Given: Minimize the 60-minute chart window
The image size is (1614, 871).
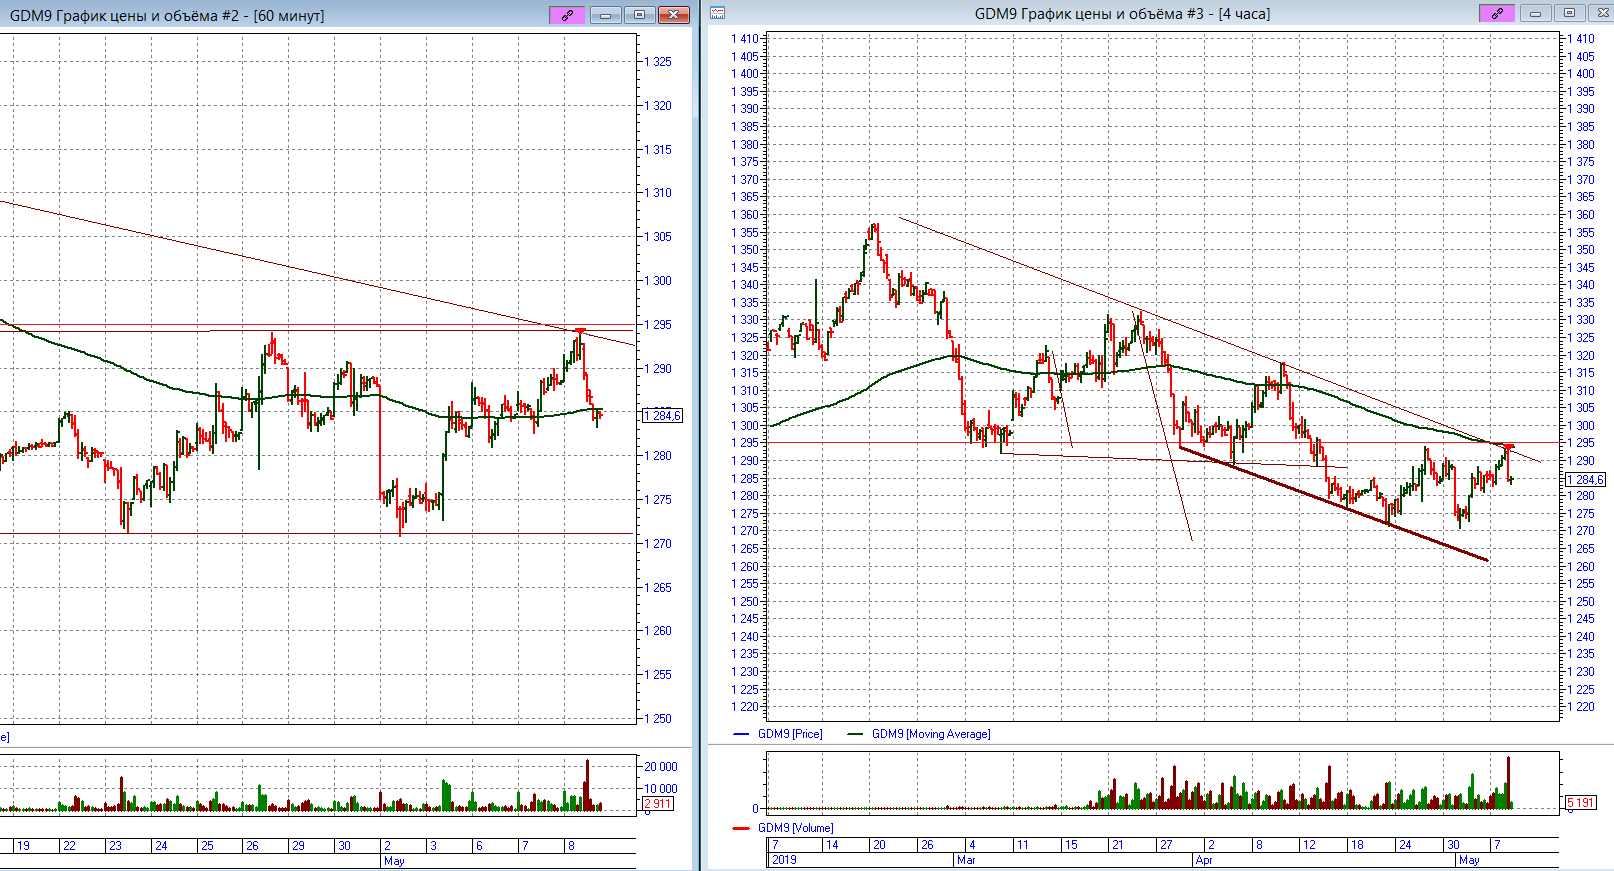Looking at the screenshot, I should point(605,15).
